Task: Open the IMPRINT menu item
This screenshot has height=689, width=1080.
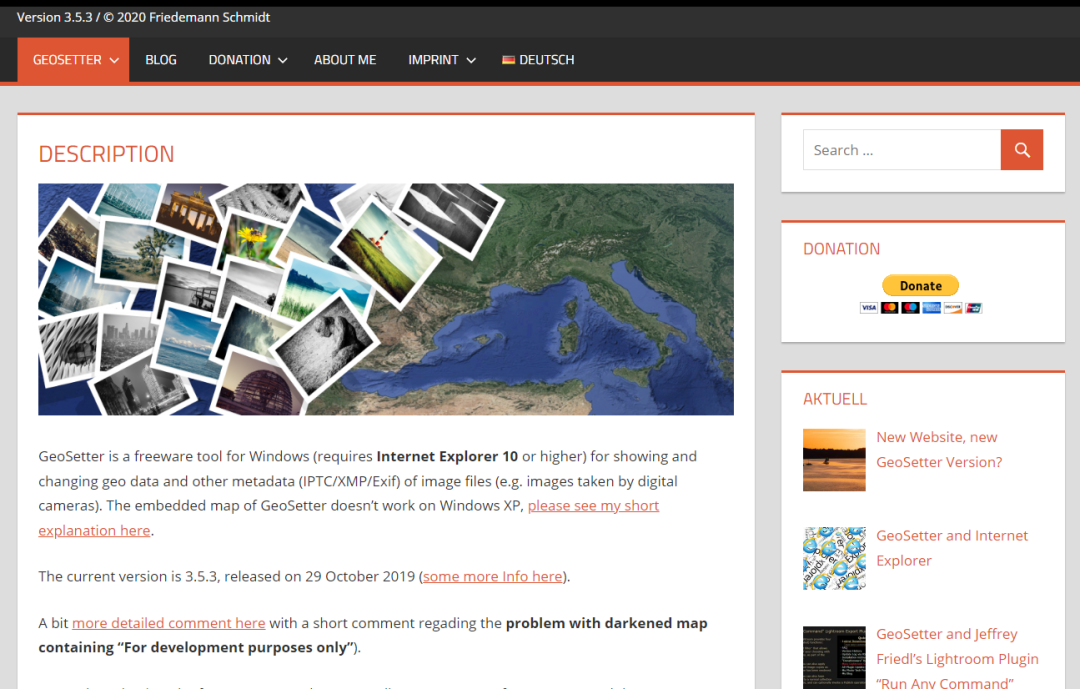Action: [433, 60]
